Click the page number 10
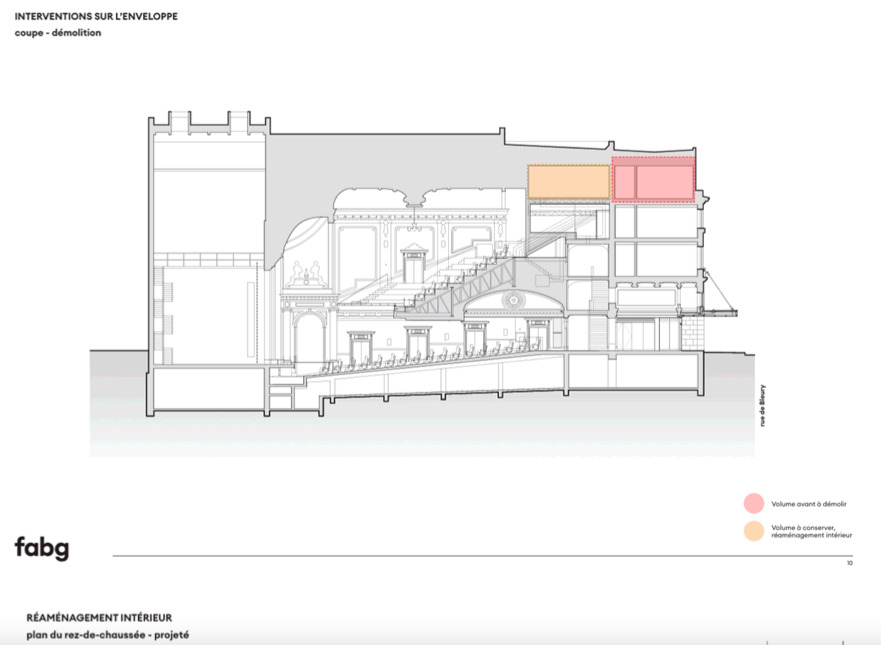The width and height of the screenshot is (881, 645). pyautogui.click(x=849, y=564)
